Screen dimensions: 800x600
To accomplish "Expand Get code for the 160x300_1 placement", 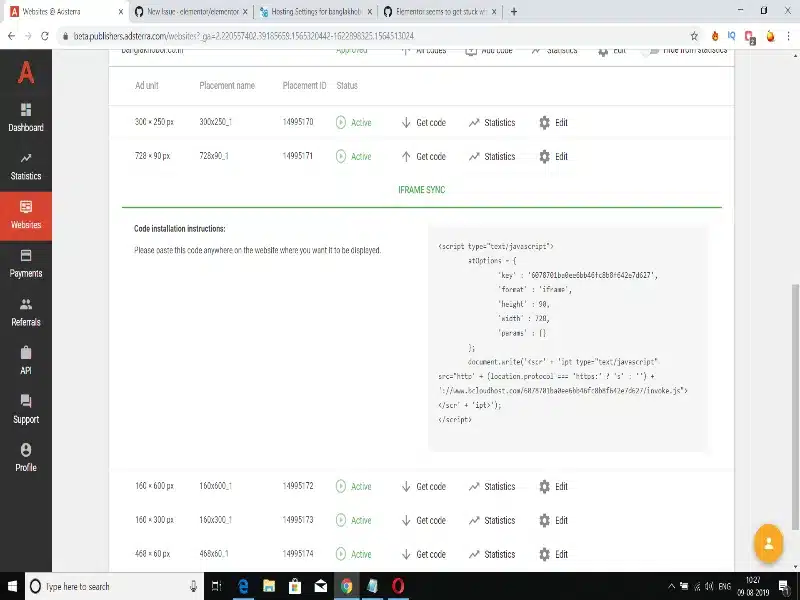I will (423, 520).
